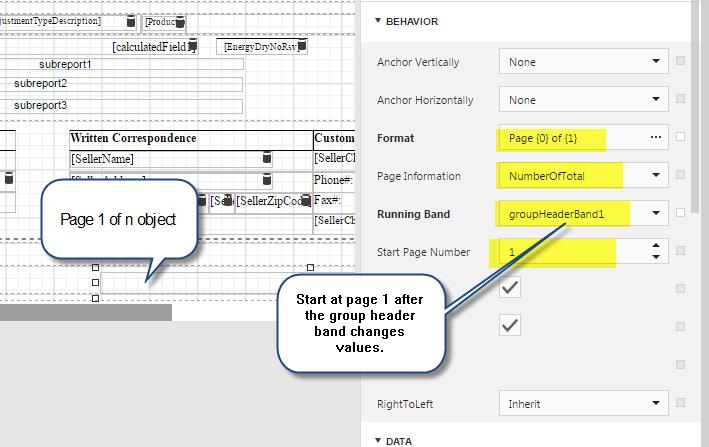Open Running Band dropdown with groupHeaderBand1
709x447 pixels.
656,214
